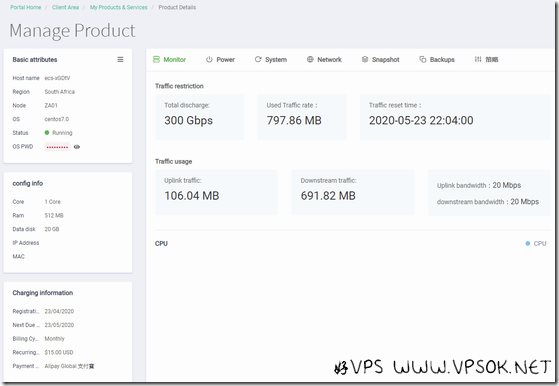Select the Core value 1 Core
Viewport: 559px width, 386px height.
coord(53,202)
